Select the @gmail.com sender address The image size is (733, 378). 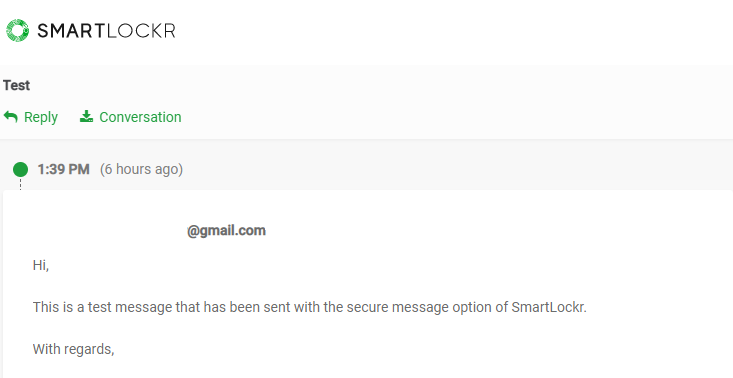click(226, 231)
